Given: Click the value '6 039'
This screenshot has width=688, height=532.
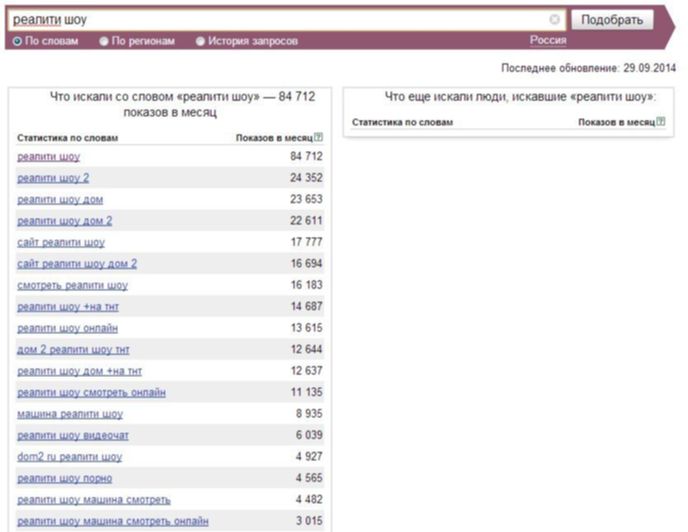Looking at the screenshot, I should coord(309,435).
